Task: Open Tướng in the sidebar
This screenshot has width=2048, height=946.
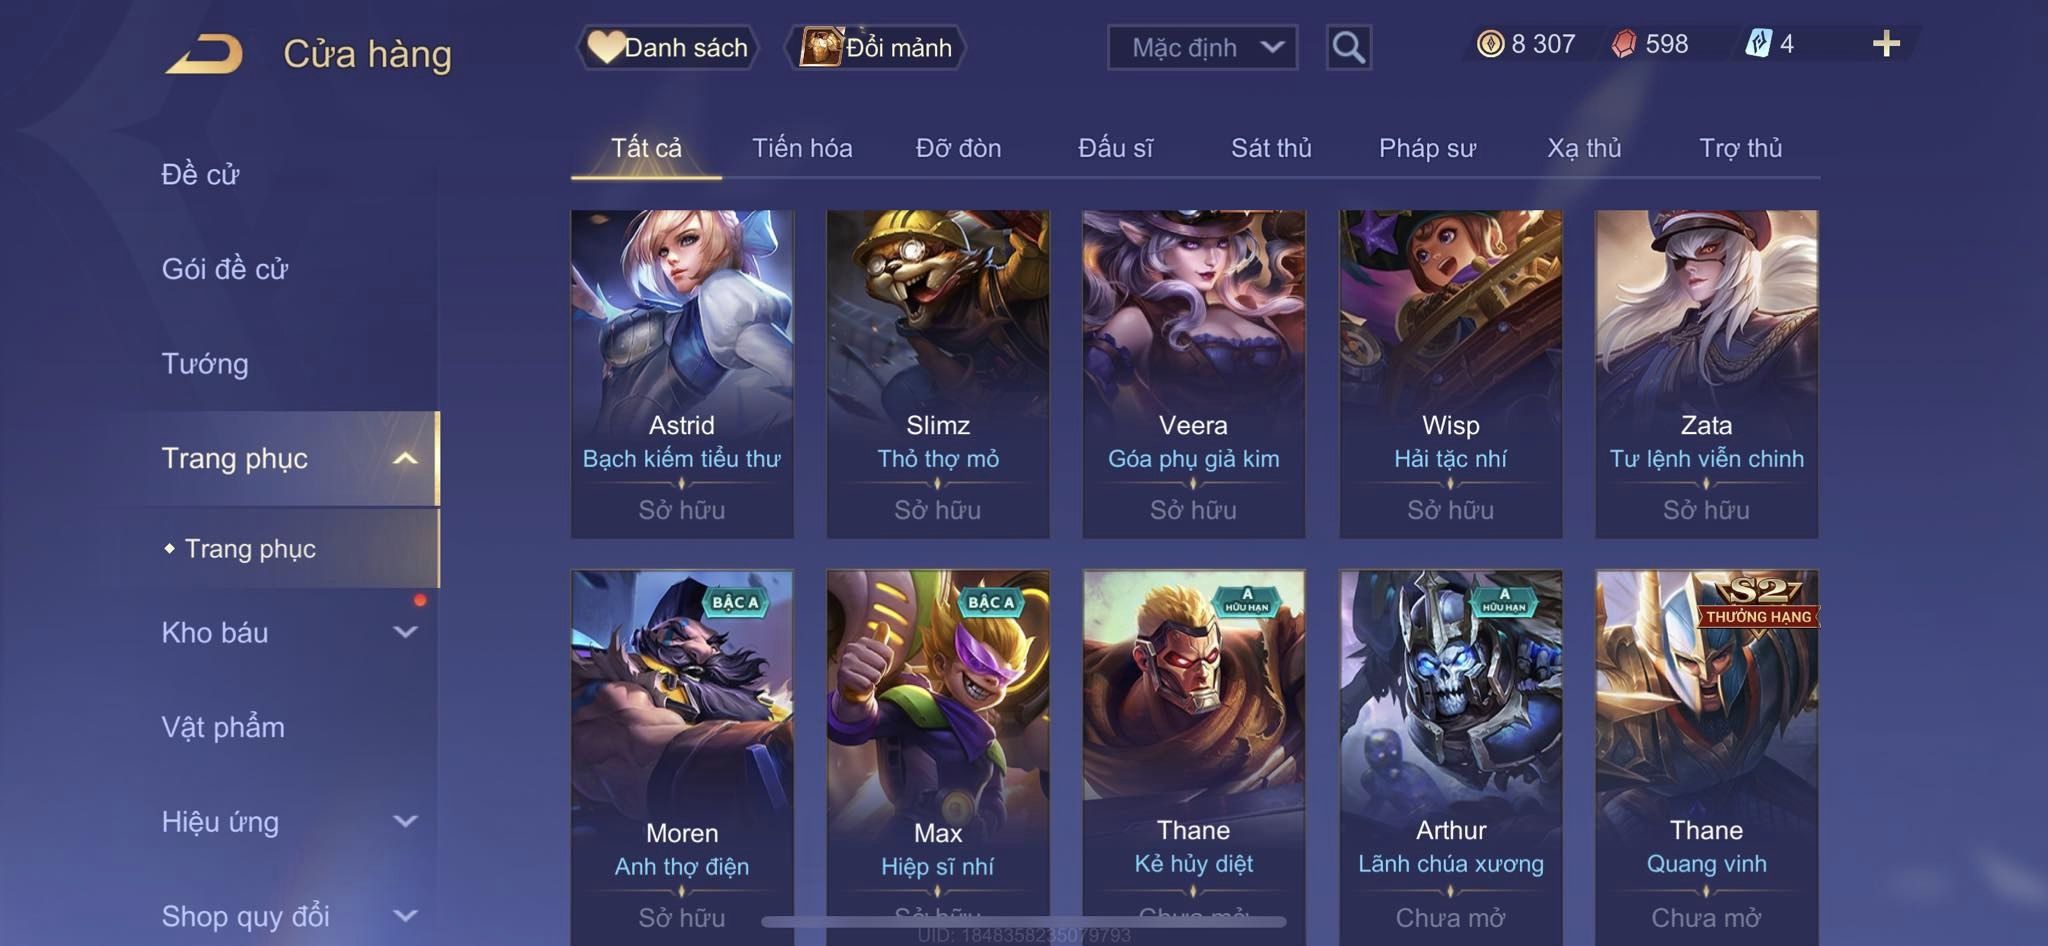Action: coord(205,364)
